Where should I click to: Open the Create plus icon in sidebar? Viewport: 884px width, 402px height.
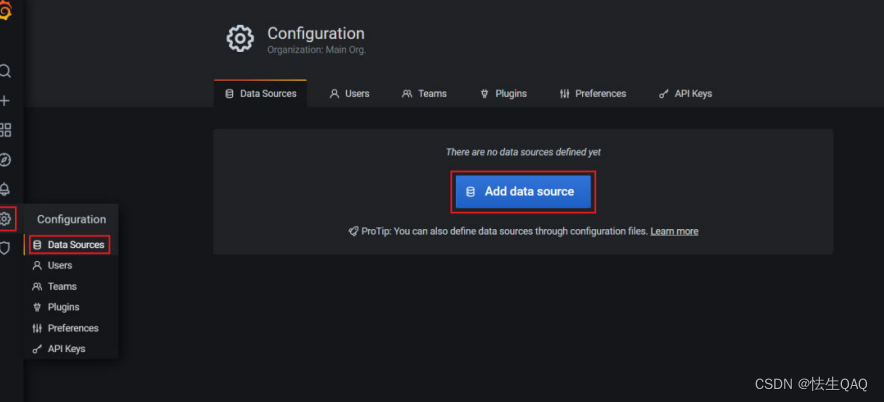[5, 101]
